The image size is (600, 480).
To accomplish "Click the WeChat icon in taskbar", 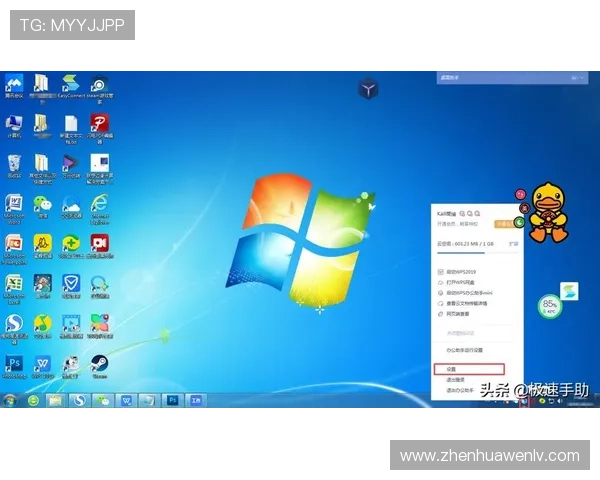I will point(103,400).
